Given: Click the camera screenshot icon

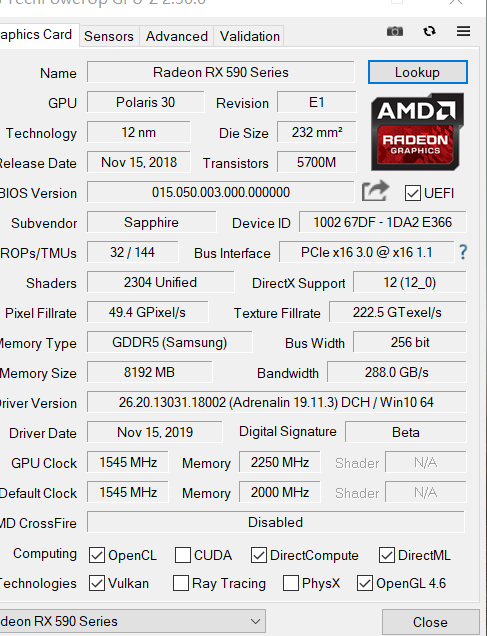Looking at the screenshot, I should [x=395, y=31].
